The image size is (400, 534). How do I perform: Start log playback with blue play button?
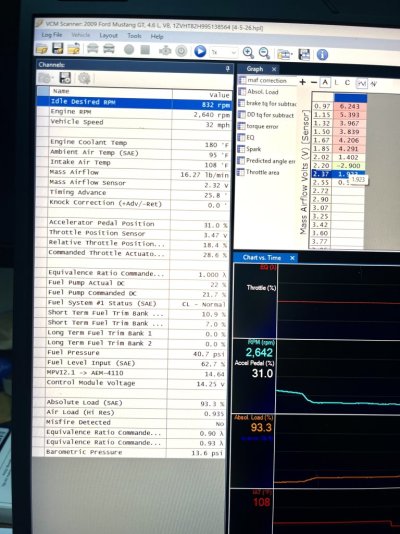[x=200, y=51]
